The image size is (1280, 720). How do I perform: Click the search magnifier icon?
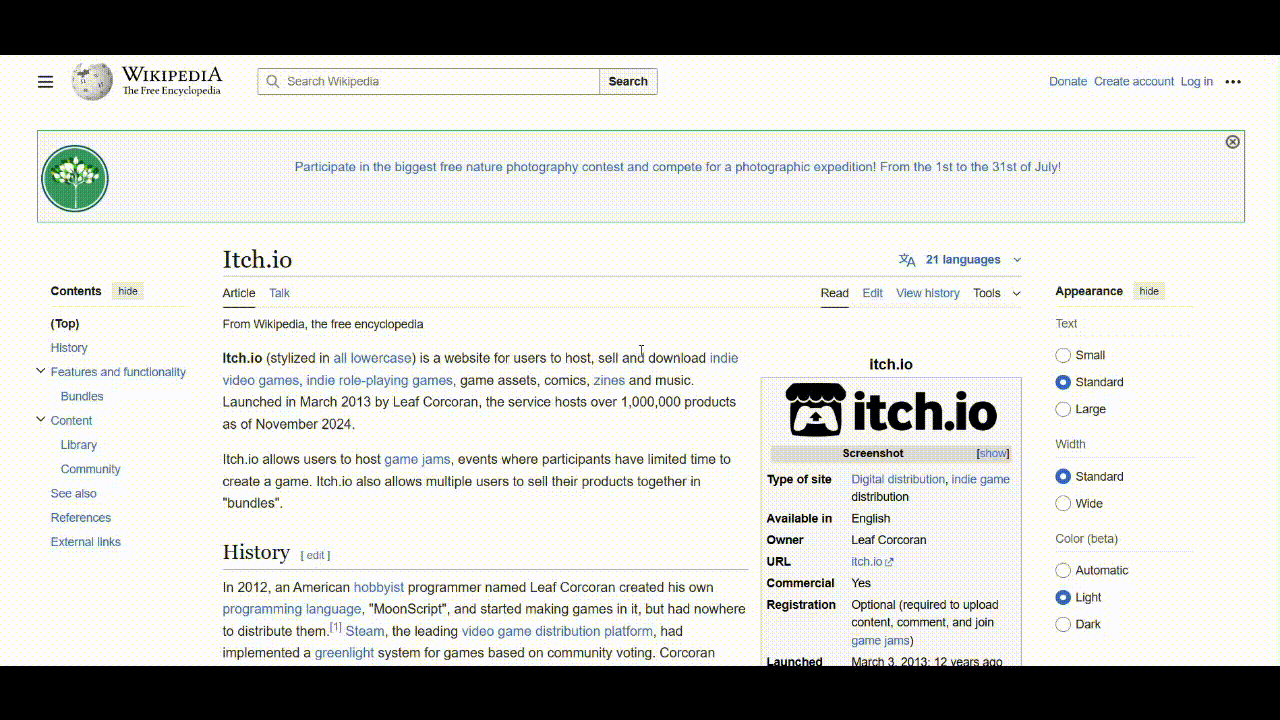pos(272,82)
